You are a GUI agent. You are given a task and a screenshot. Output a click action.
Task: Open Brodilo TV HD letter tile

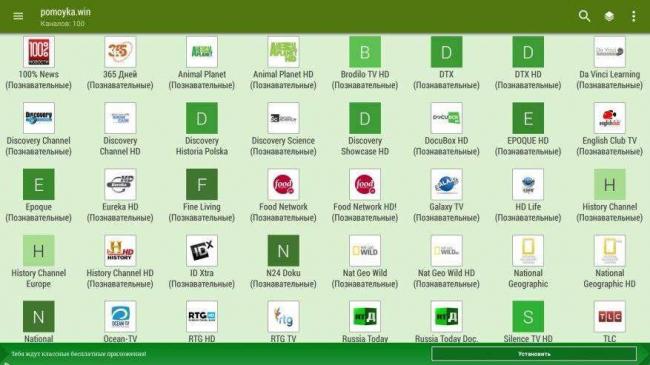[365, 52]
